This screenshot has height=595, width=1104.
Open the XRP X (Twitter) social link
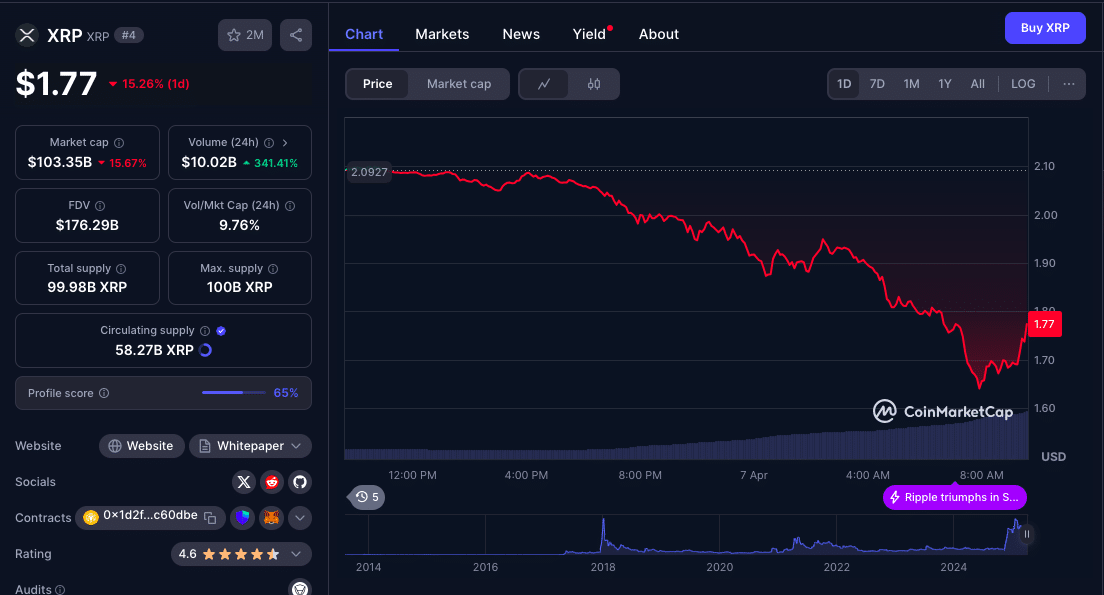[x=244, y=482]
